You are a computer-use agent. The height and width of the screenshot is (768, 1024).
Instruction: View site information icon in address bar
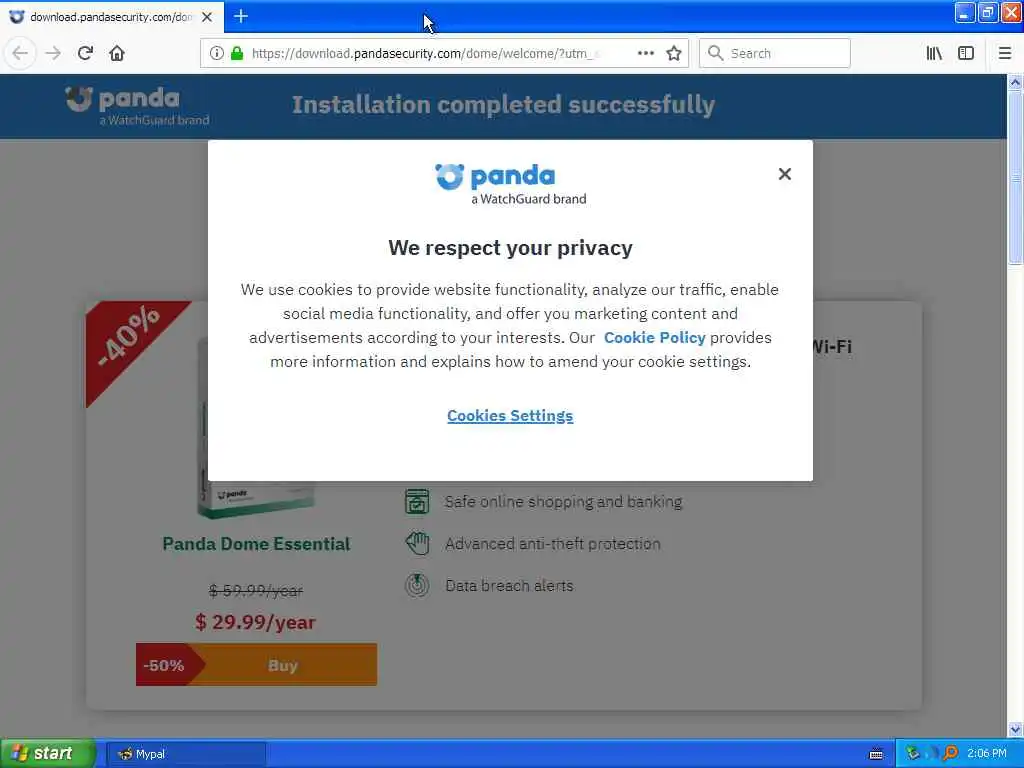tap(216, 54)
